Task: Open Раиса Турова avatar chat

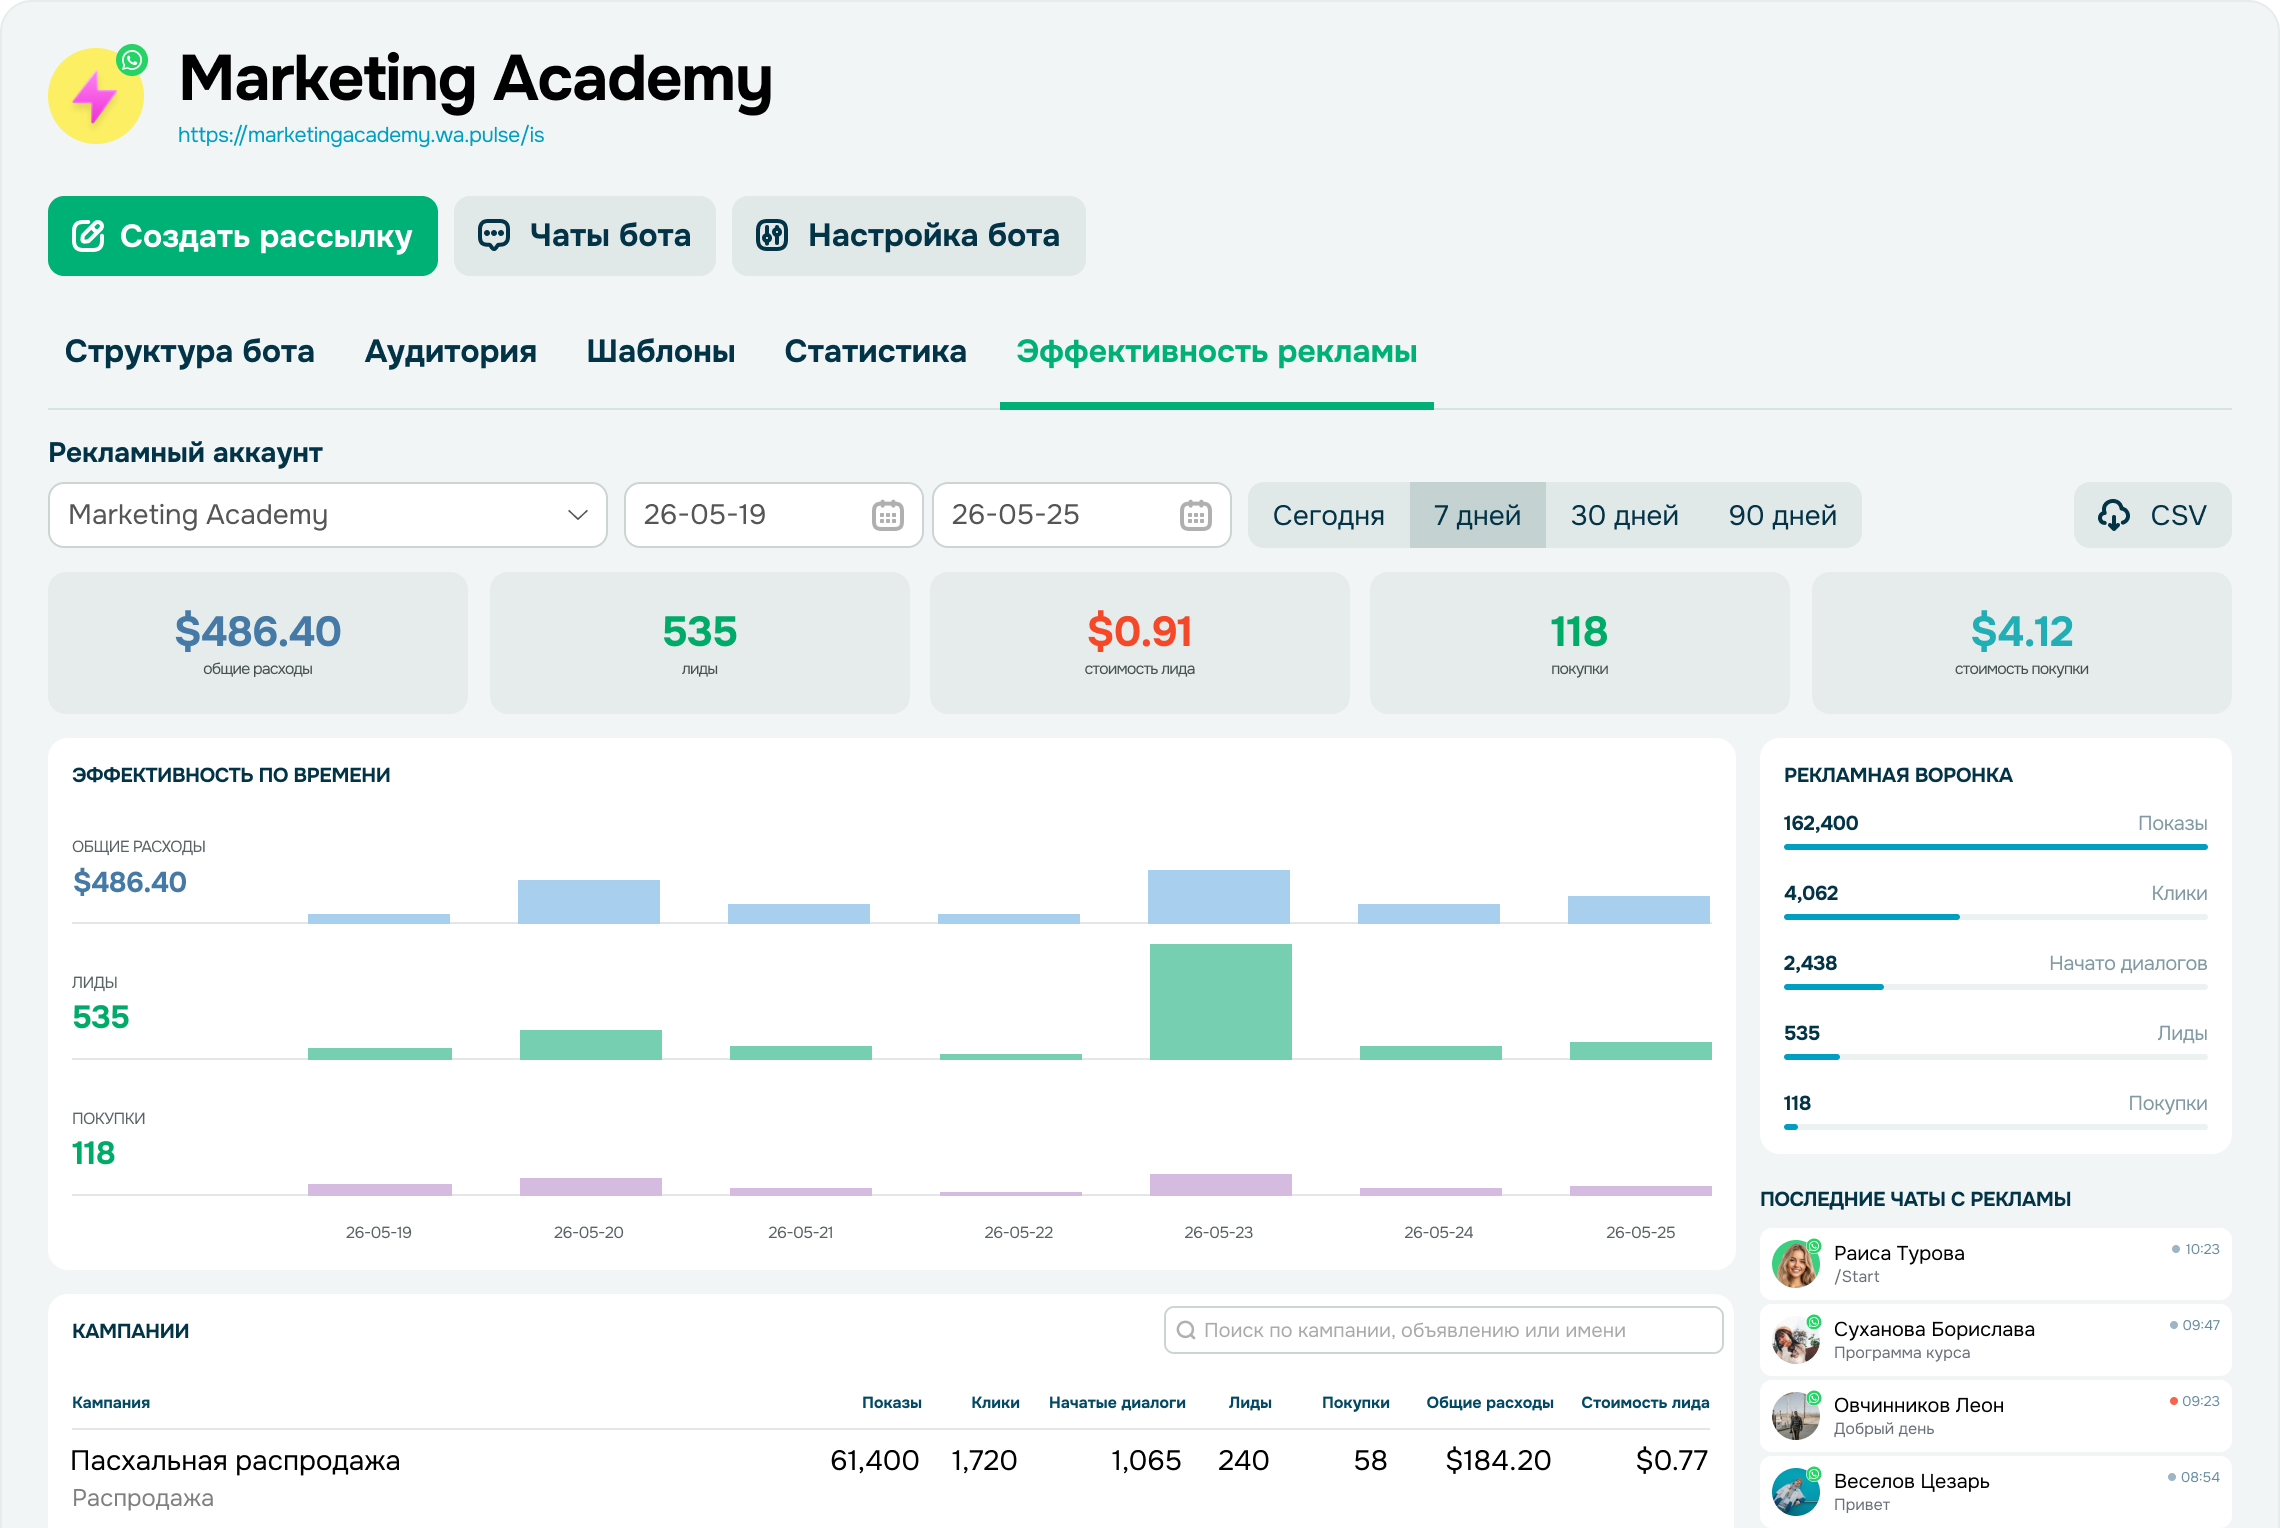Action: (1796, 1264)
